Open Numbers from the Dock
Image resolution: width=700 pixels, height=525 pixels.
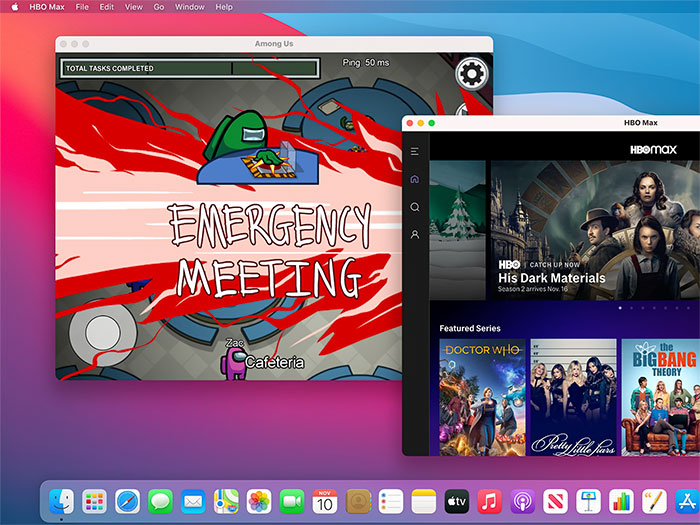tap(621, 502)
